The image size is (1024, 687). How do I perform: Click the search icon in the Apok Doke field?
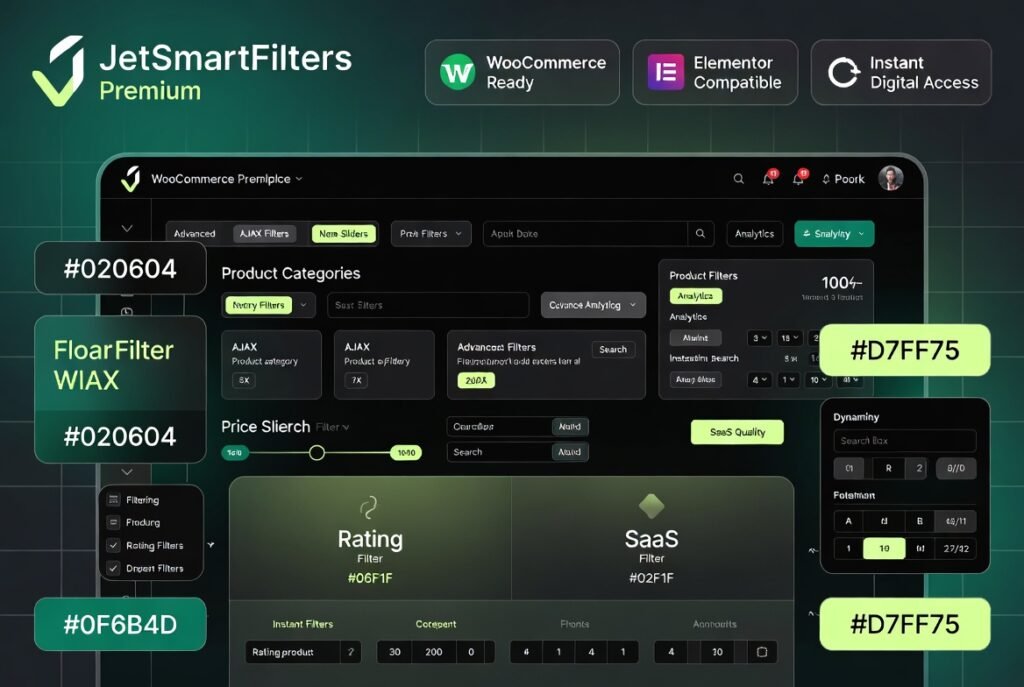700,233
